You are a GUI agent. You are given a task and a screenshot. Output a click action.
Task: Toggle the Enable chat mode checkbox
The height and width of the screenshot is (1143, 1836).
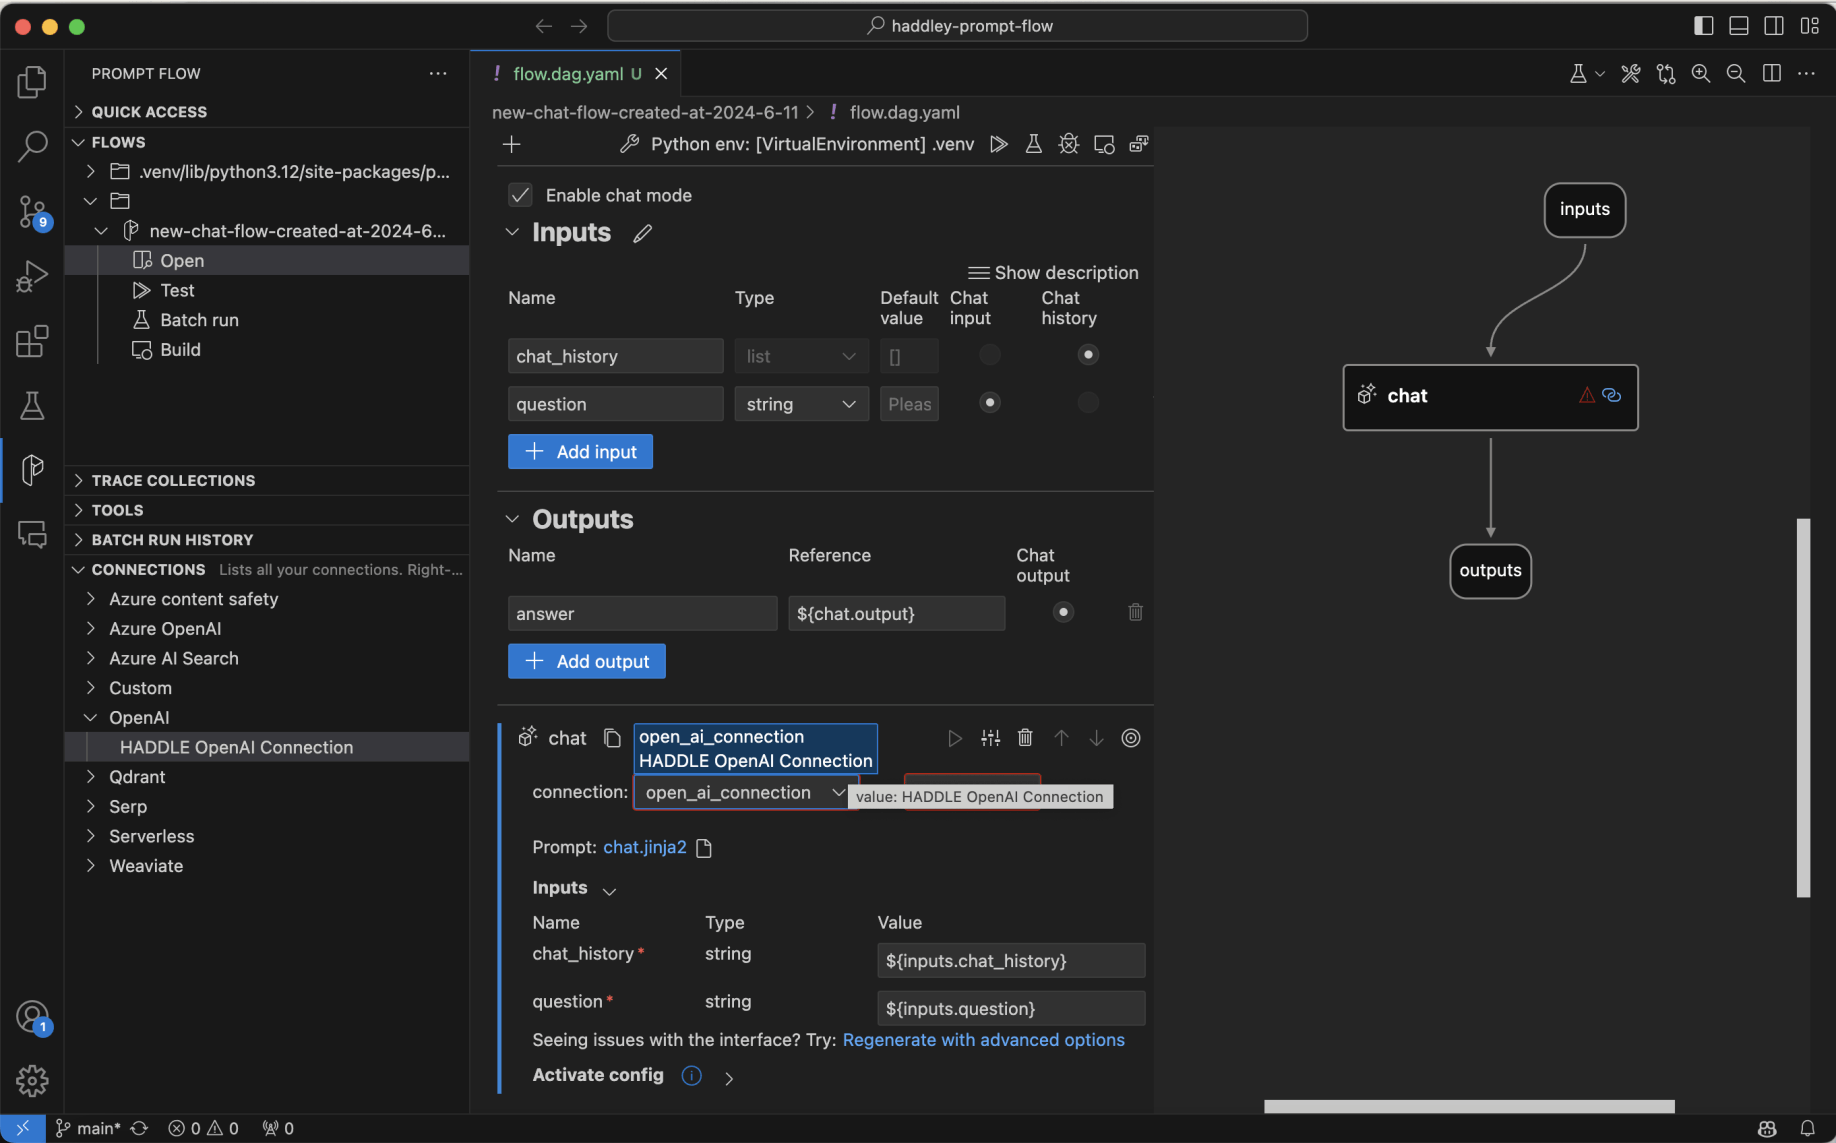click(x=520, y=195)
